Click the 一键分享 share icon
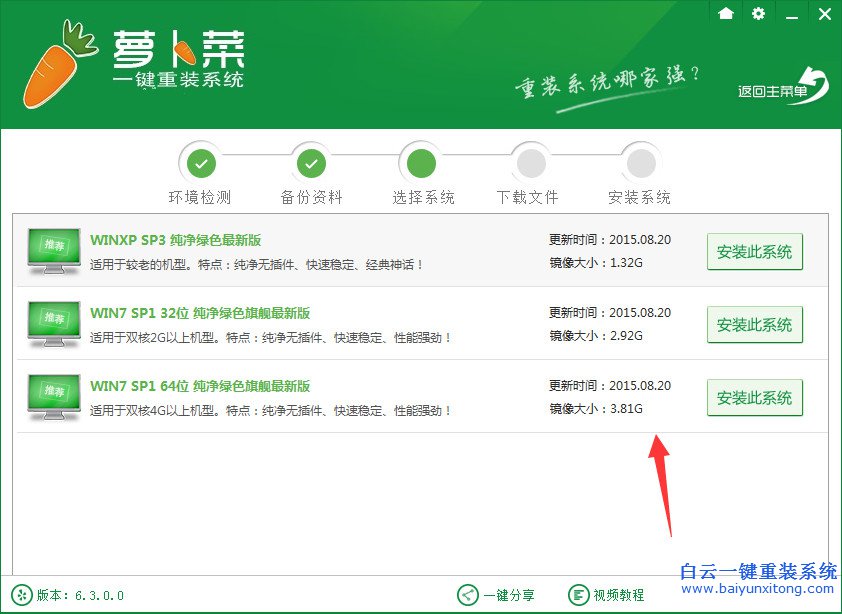 point(464,593)
